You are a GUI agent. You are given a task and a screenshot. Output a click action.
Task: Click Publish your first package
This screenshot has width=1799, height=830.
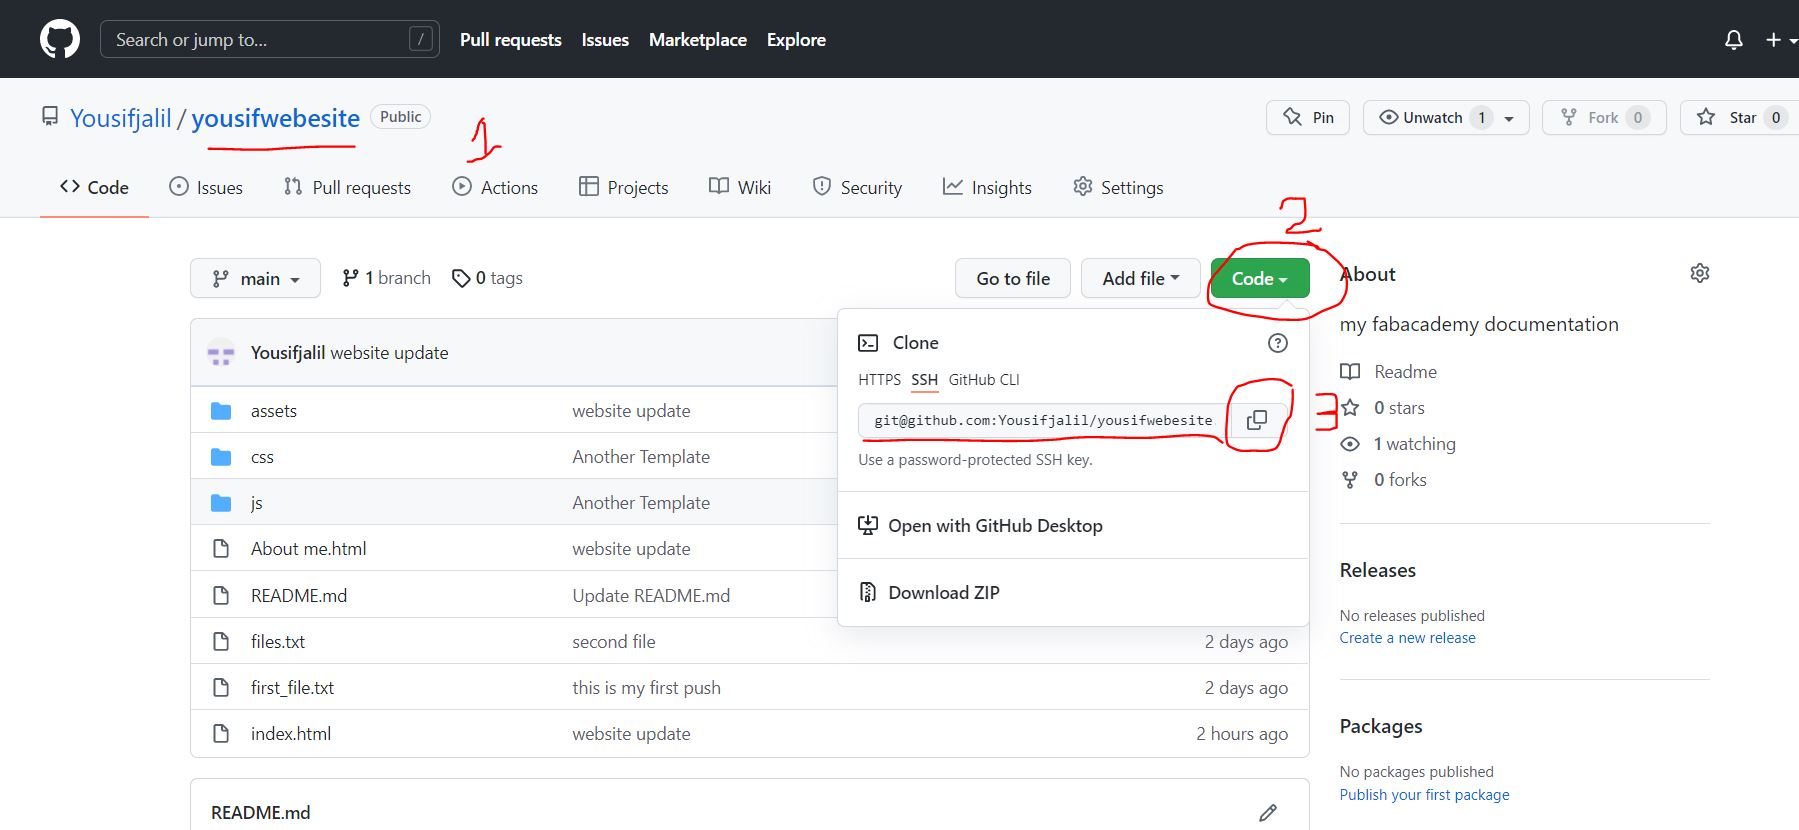(x=1424, y=795)
